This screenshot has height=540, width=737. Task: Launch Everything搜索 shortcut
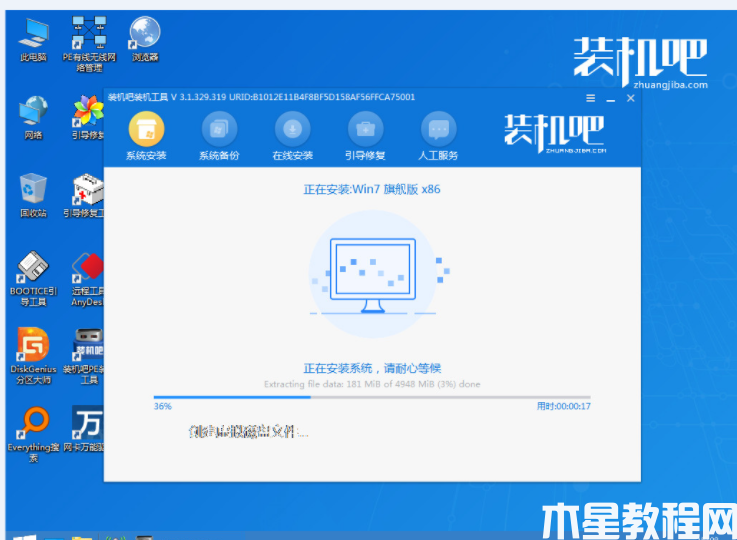point(33,434)
